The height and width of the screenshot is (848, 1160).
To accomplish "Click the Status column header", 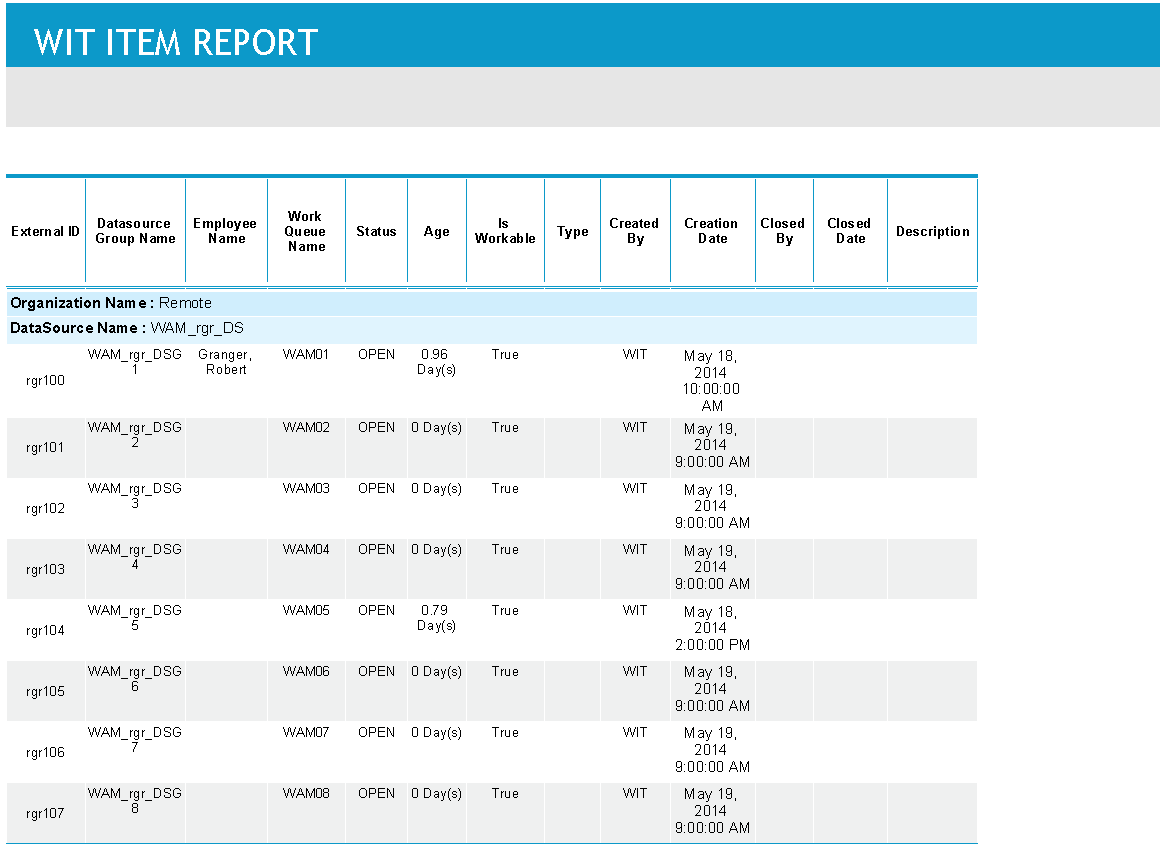I will (376, 232).
